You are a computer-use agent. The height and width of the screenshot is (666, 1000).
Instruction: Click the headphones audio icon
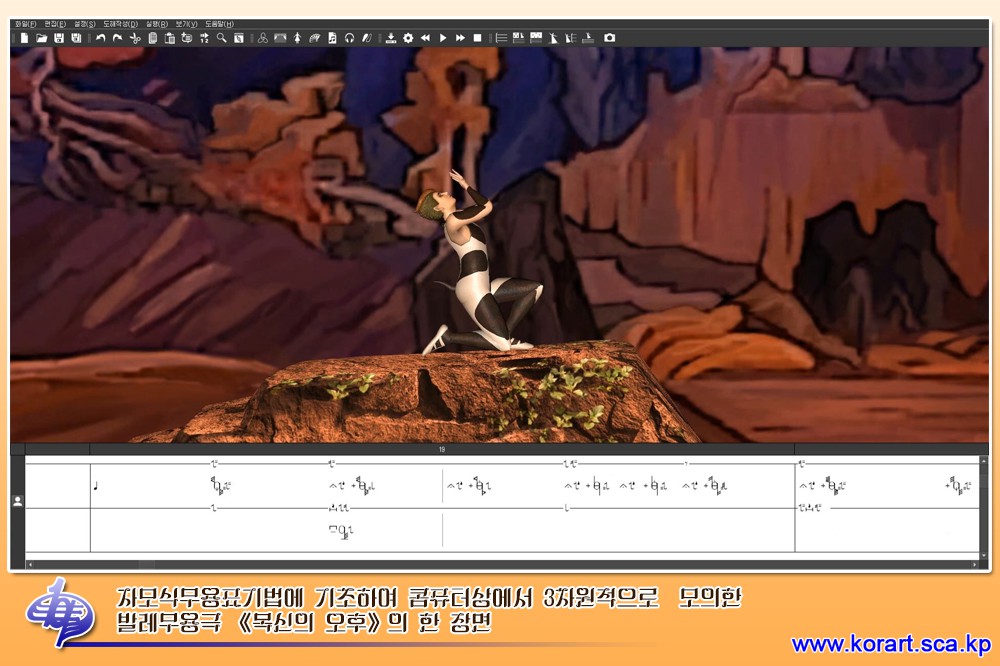tap(349, 38)
